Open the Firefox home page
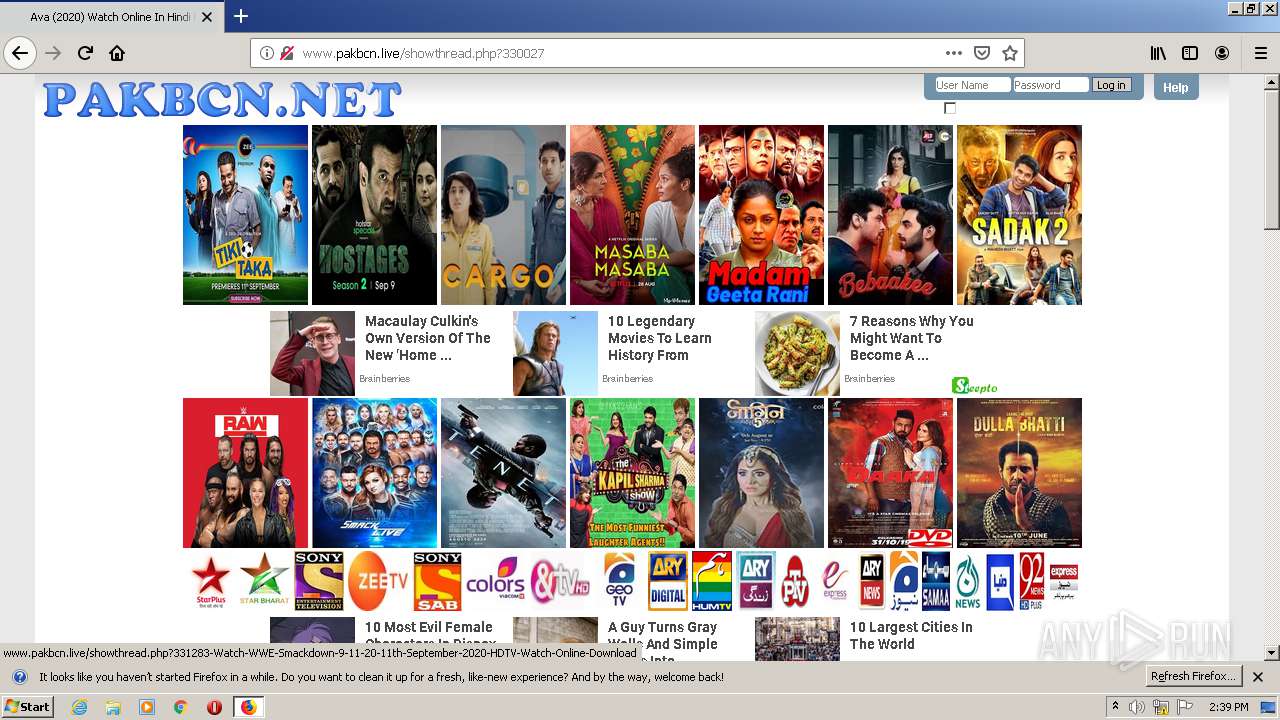 (x=117, y=53)
